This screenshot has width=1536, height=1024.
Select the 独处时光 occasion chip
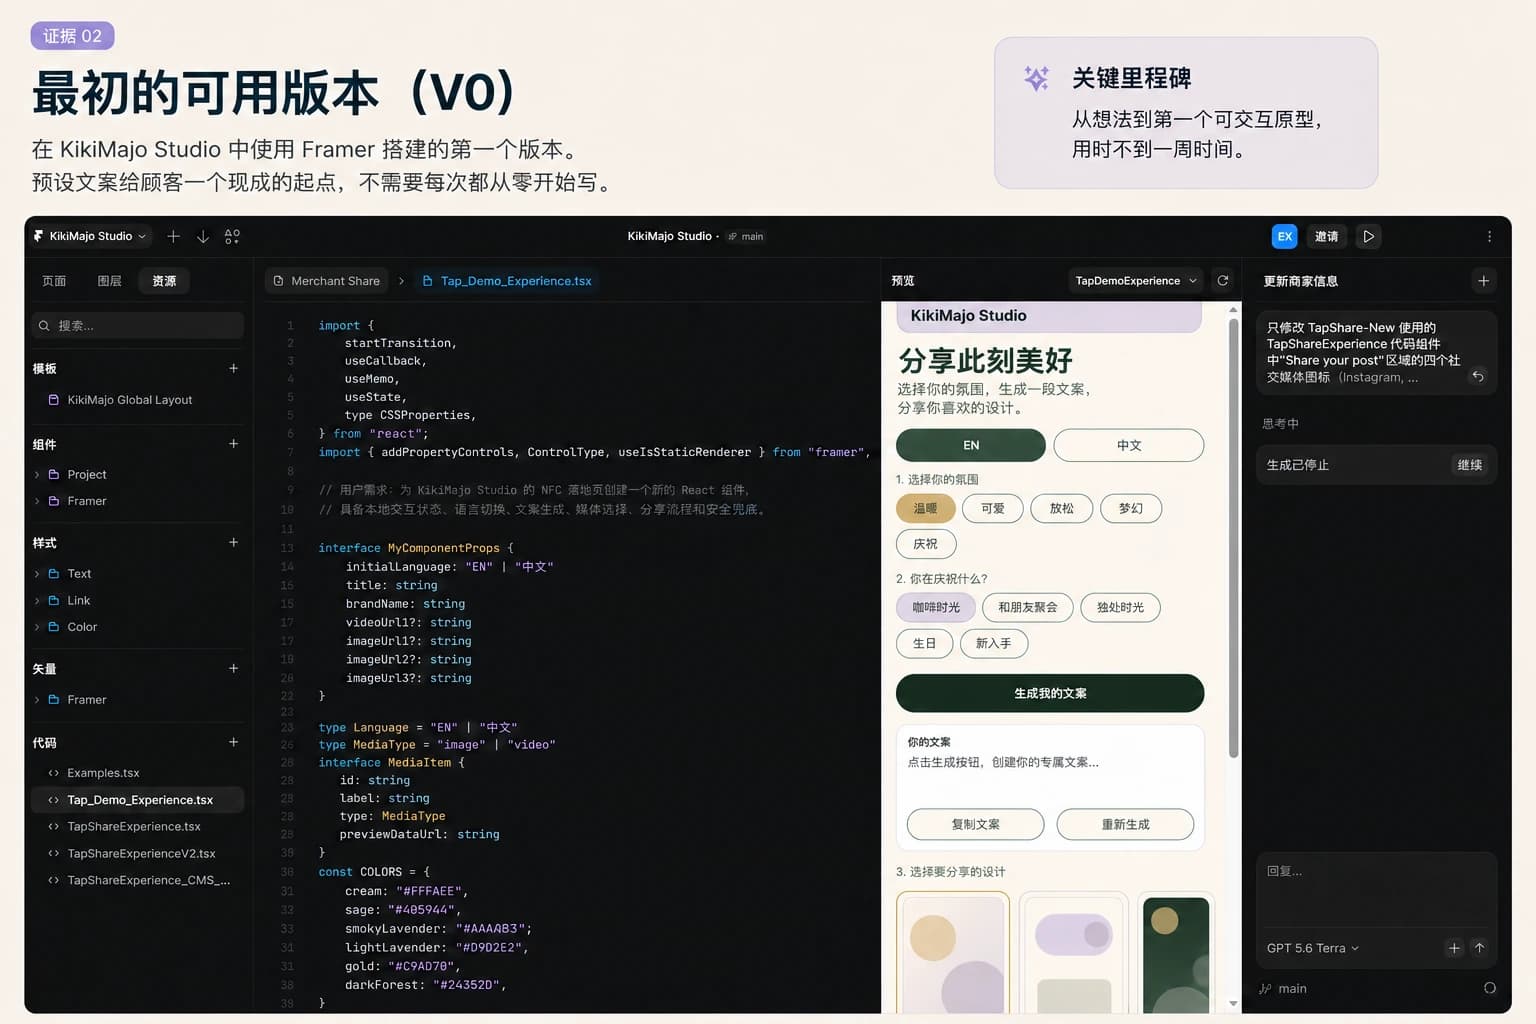pyautogui.click(x=1120, y=607)
